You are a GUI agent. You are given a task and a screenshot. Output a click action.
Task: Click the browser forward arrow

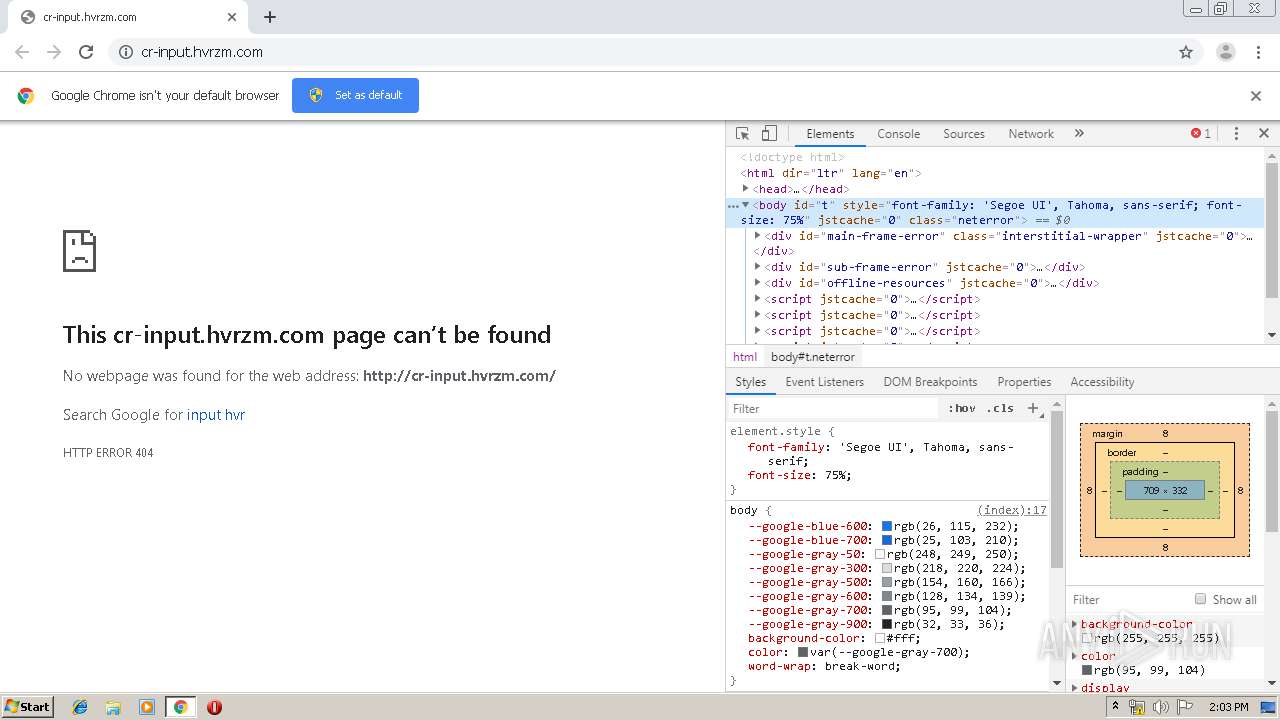[x=54, y=52]
